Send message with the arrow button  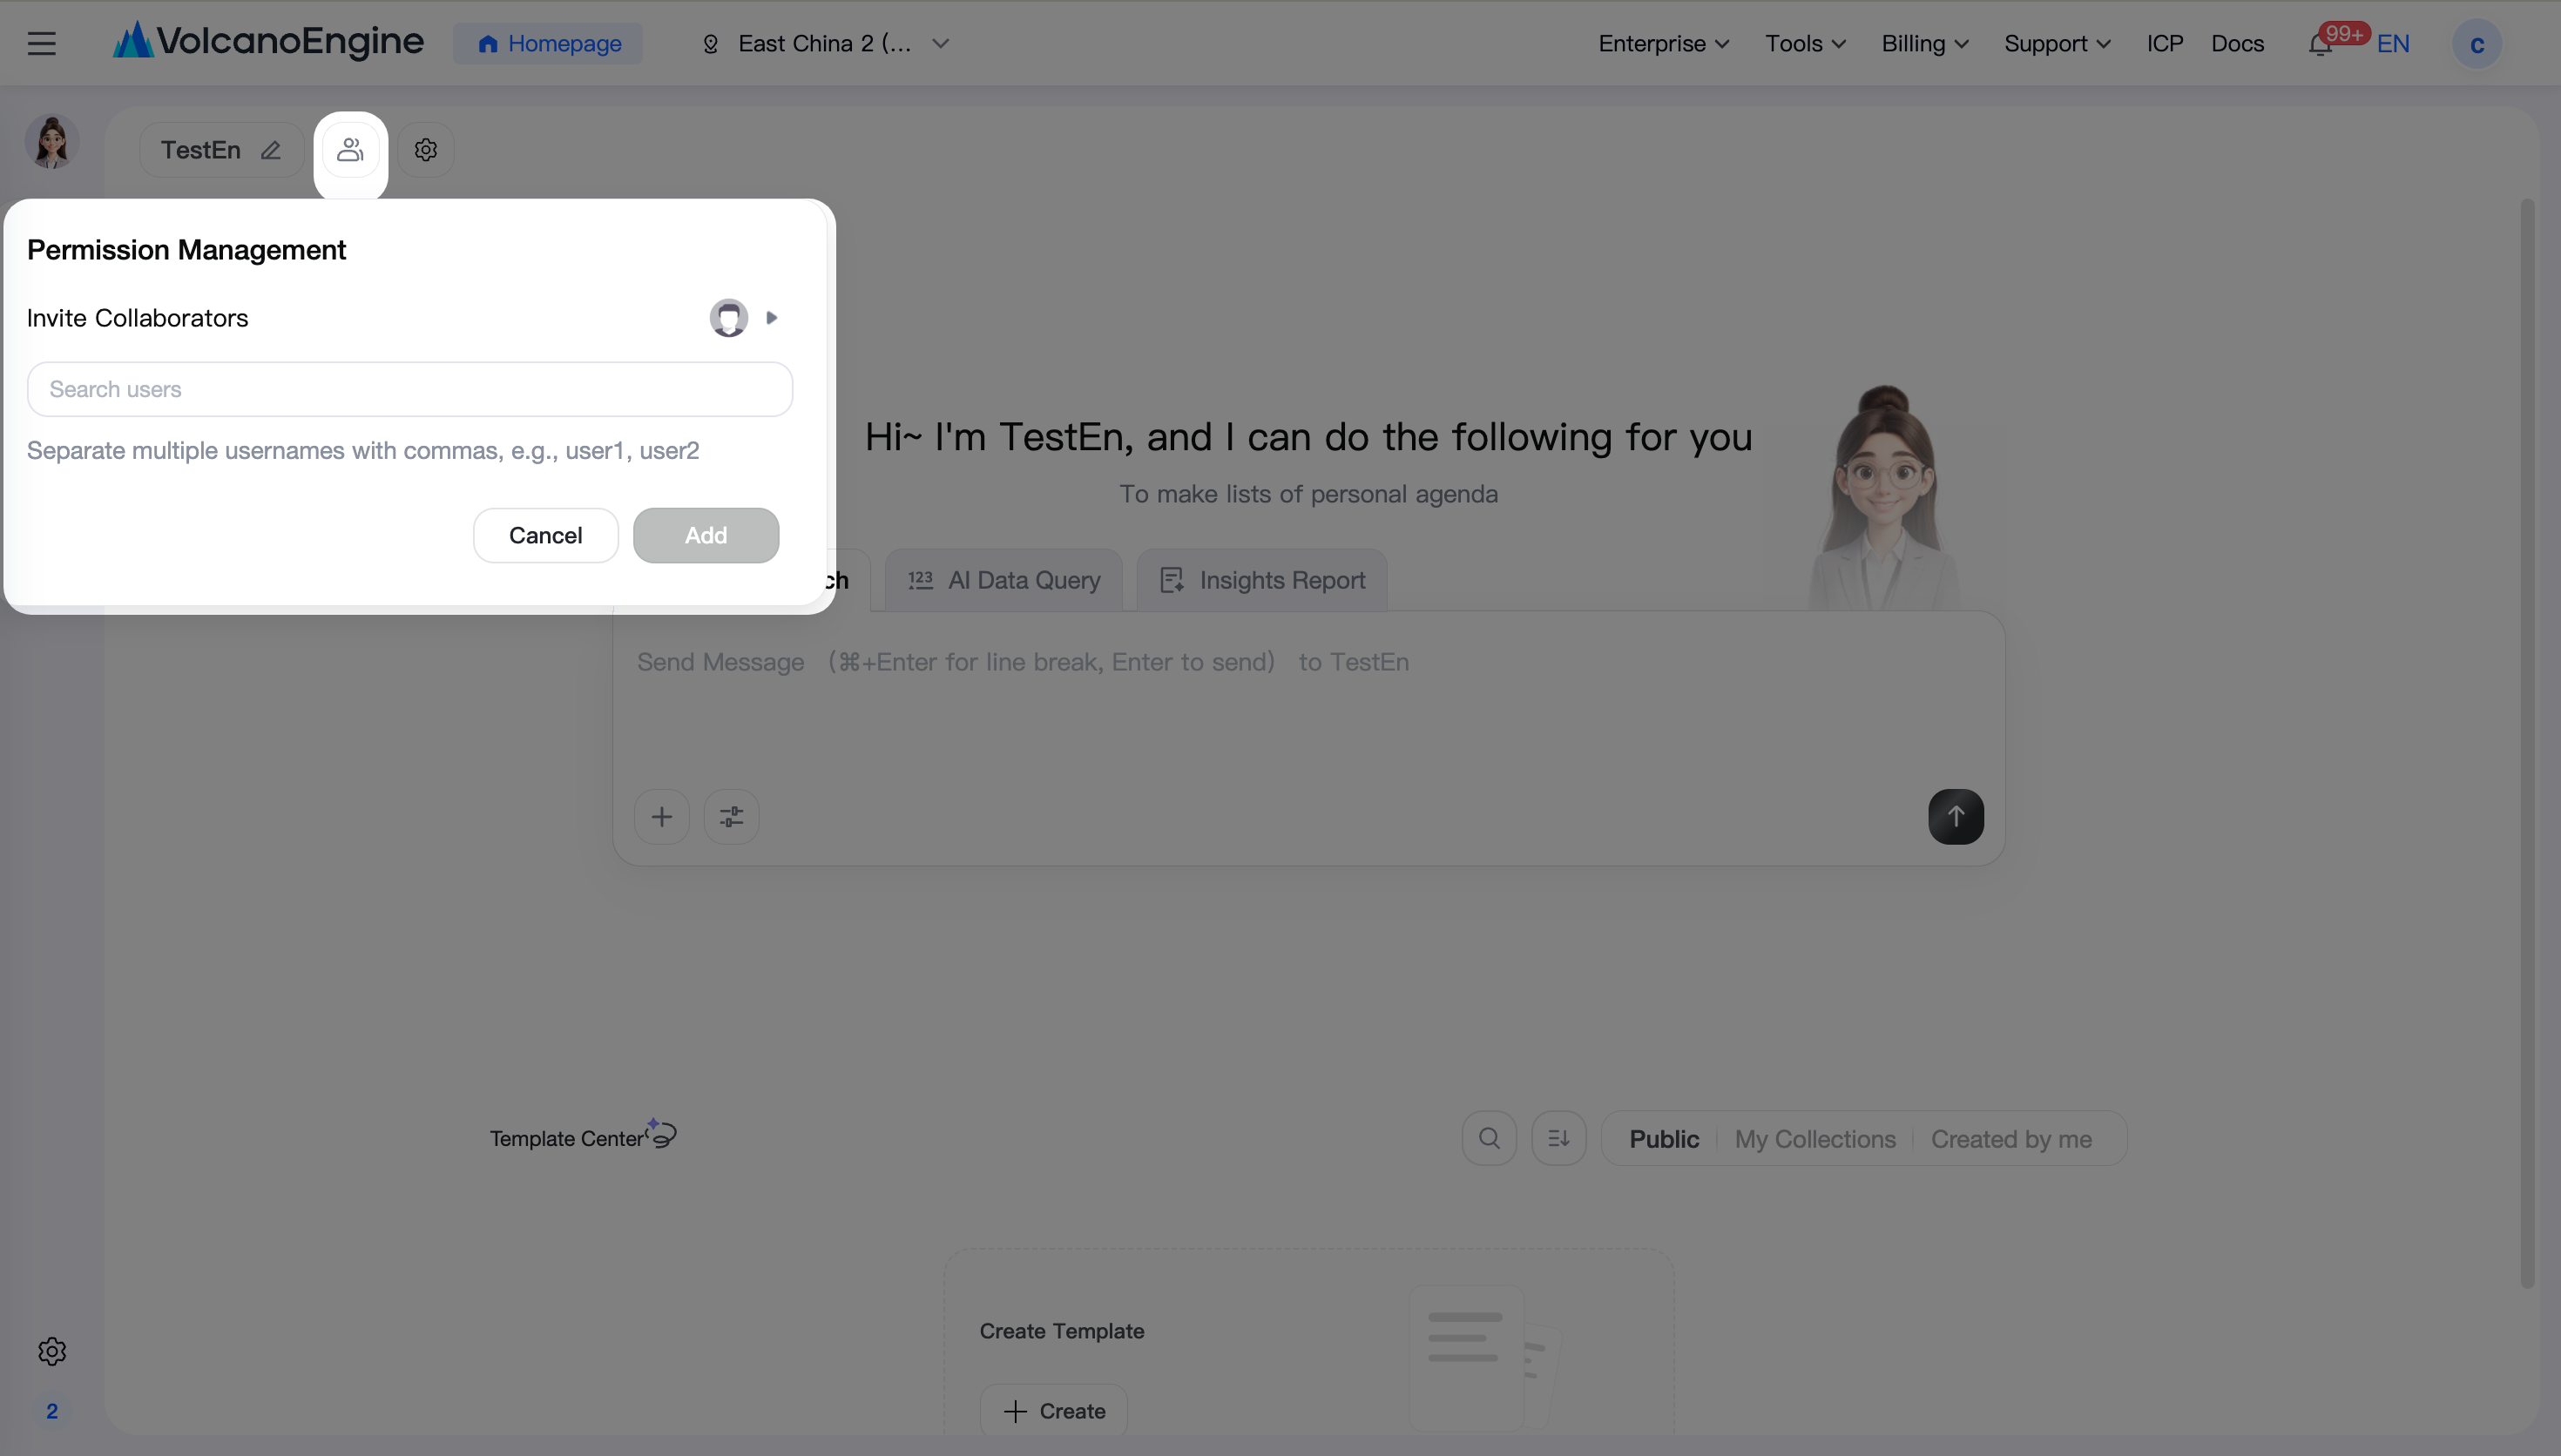click(1956, 817)
